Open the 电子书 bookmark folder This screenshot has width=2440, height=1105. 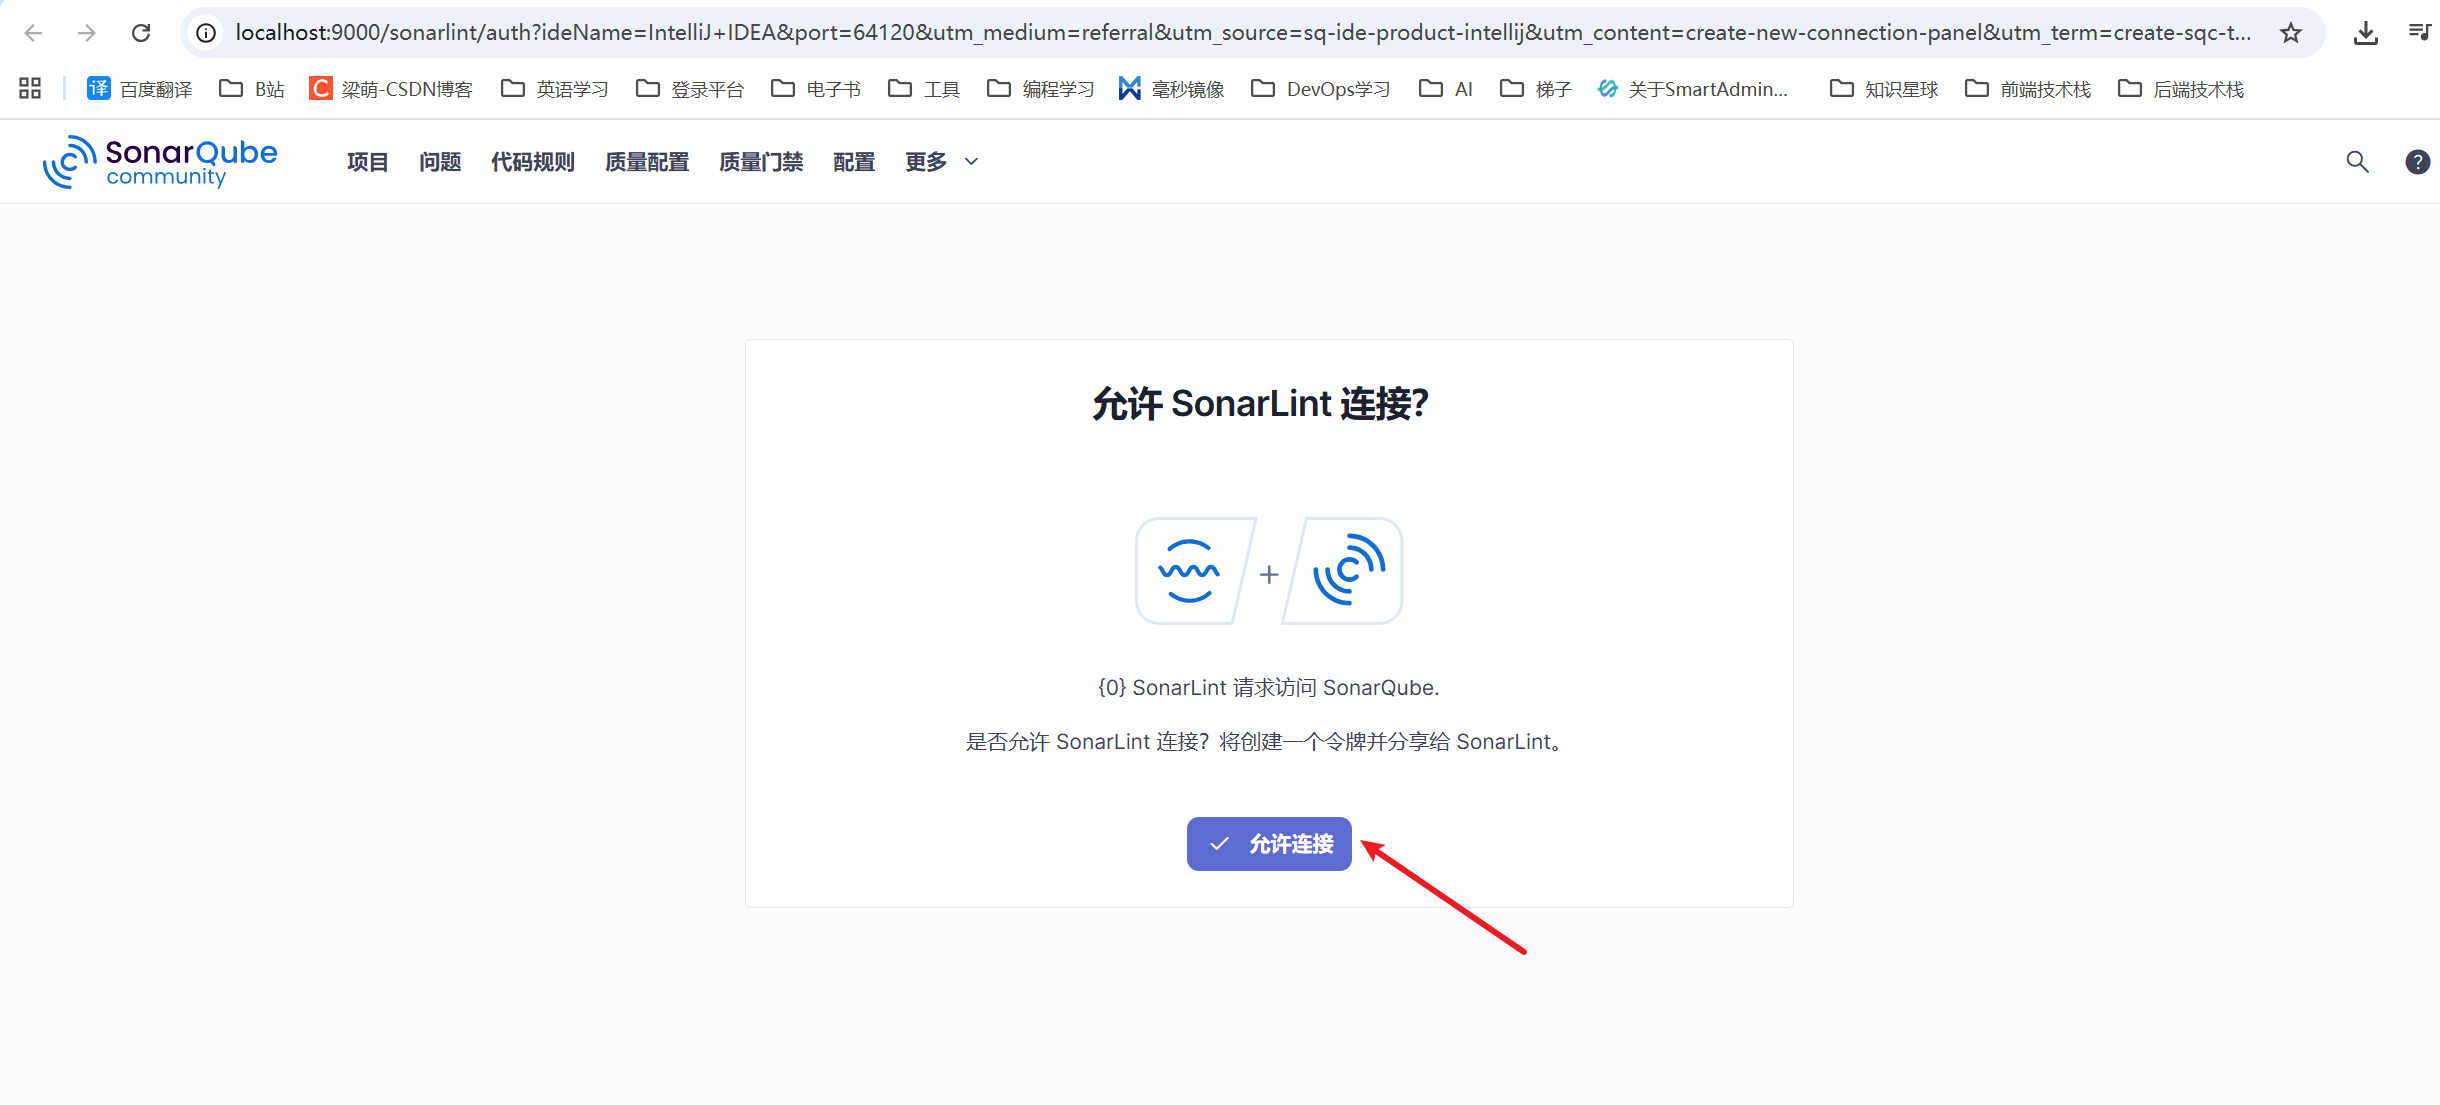(816, 89)
